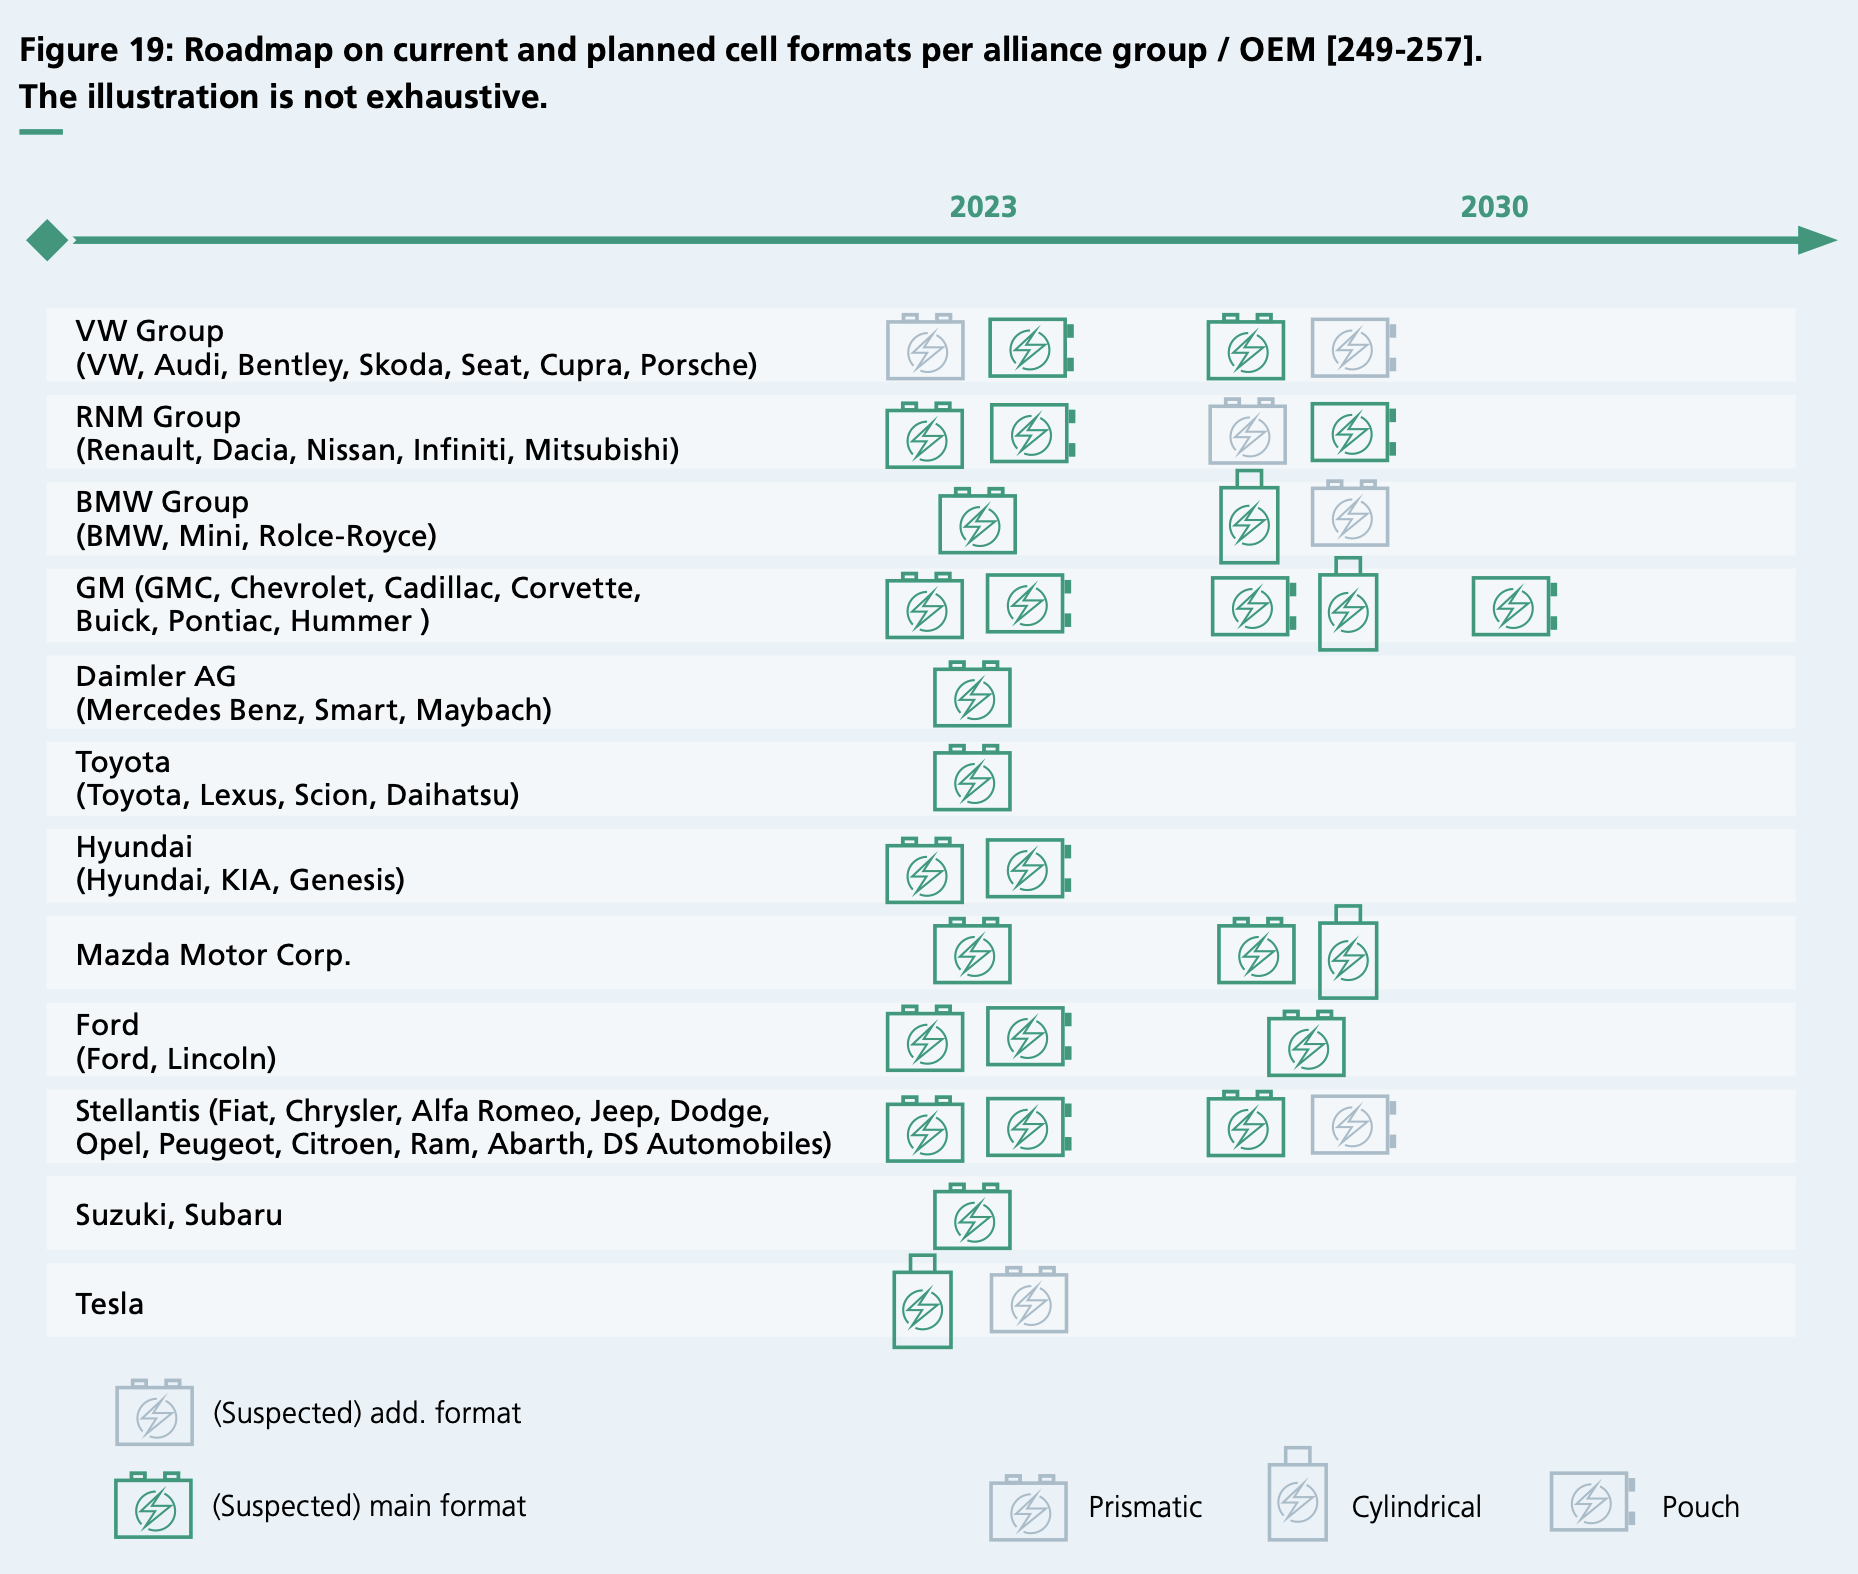Screen dimensions: 1858x1574
Task: Click the Suzuki, Subaru prismatic cell icon
Action: pos(972,1218)
